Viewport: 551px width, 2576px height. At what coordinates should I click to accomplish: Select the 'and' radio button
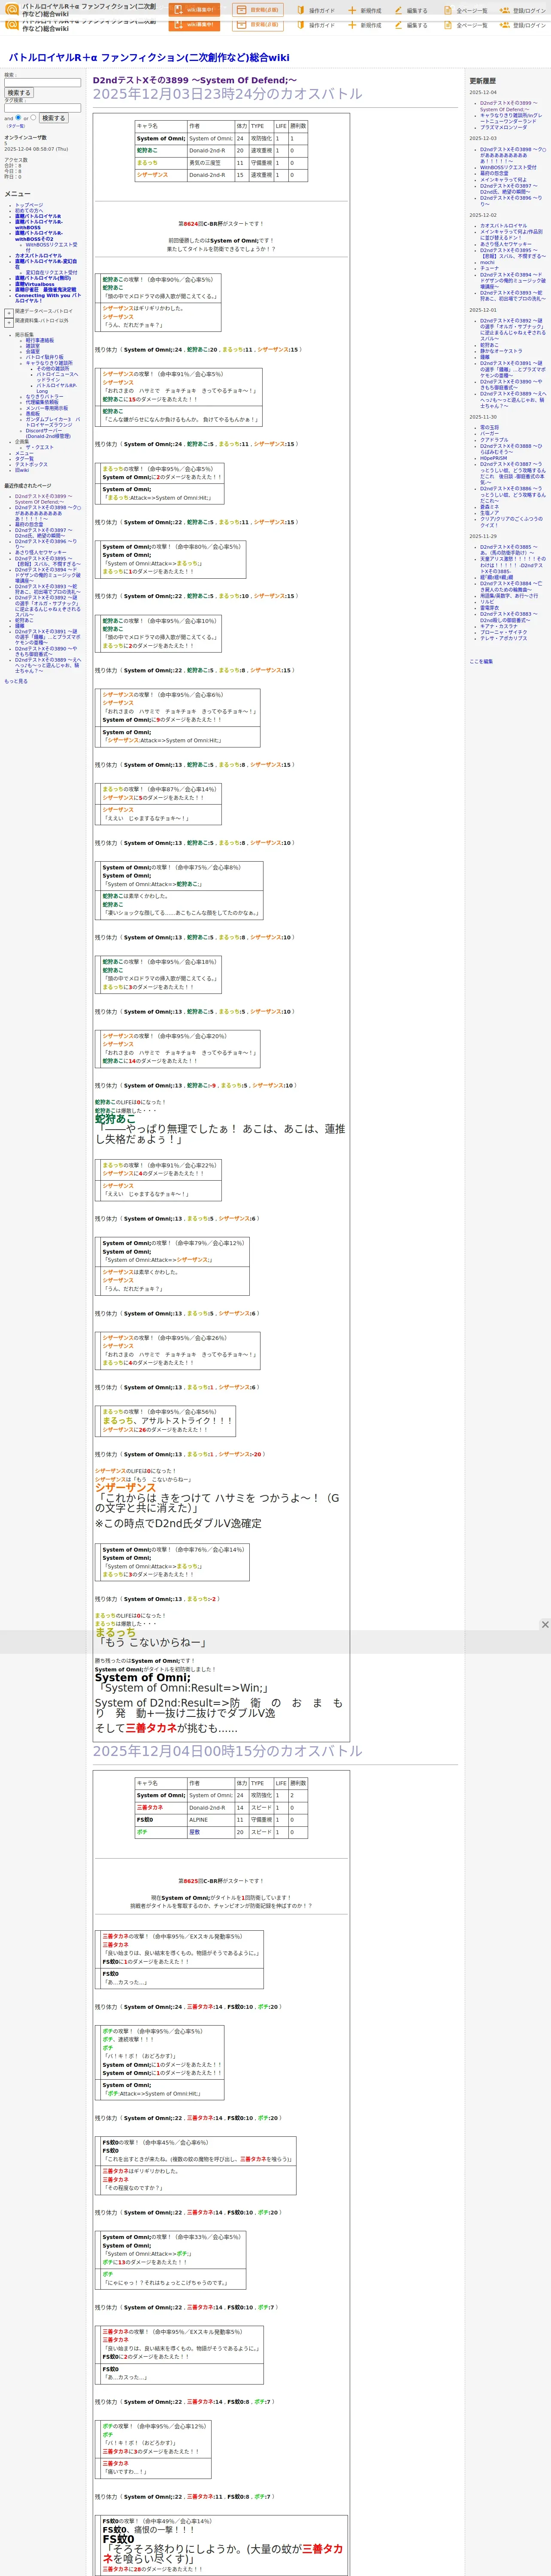pos(18,117)
